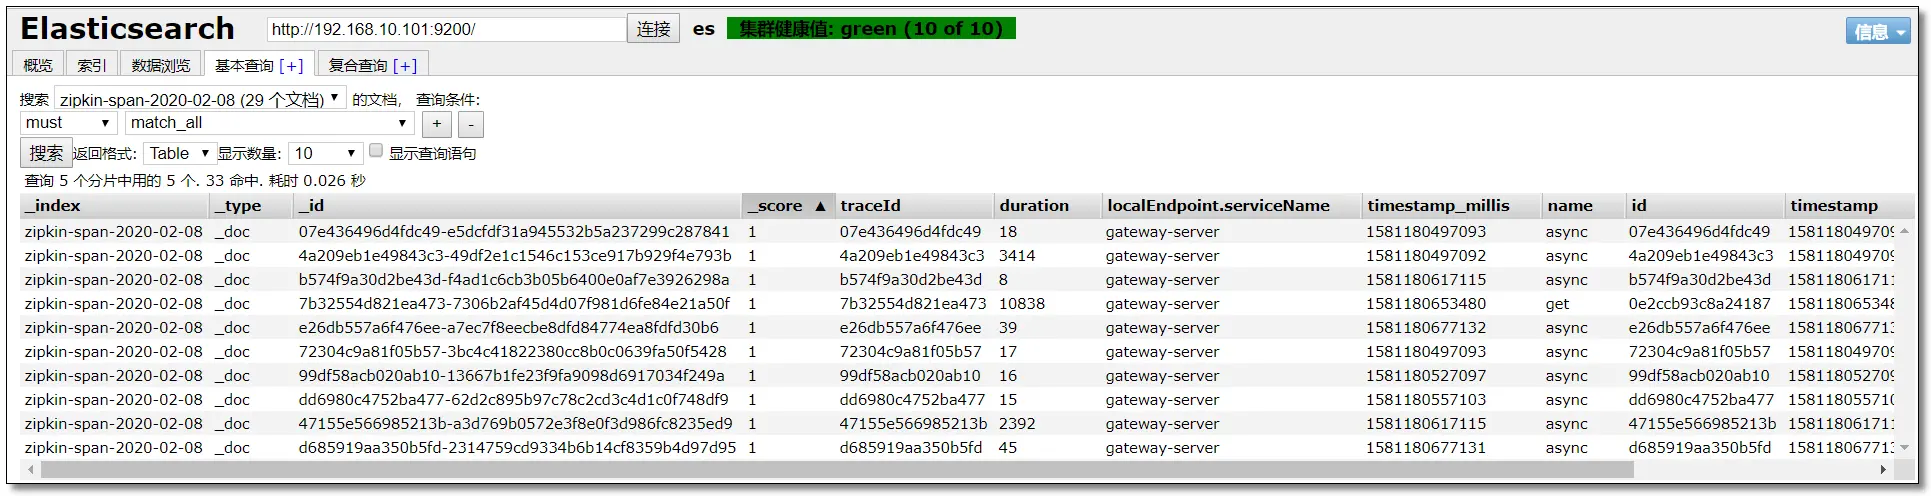
Task: Sort by the duration column header
Action: pos(1047,205)
